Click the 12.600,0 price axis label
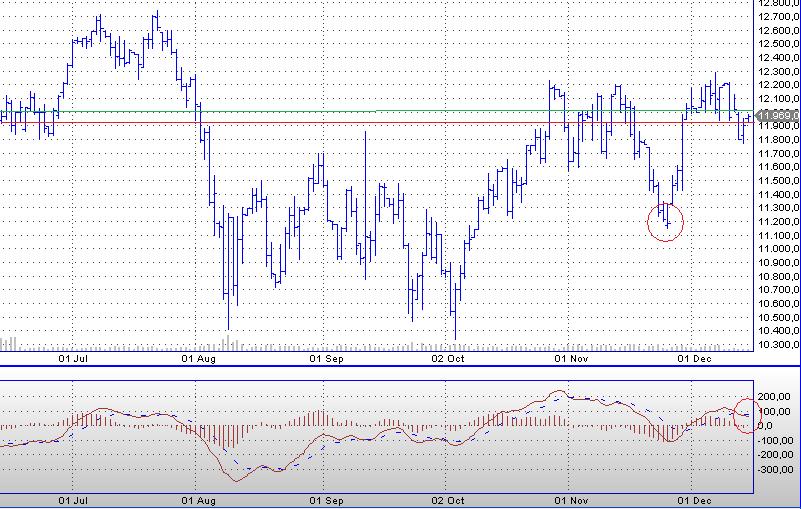The height and width of the screenshot is (509, 801). point(779,31)
